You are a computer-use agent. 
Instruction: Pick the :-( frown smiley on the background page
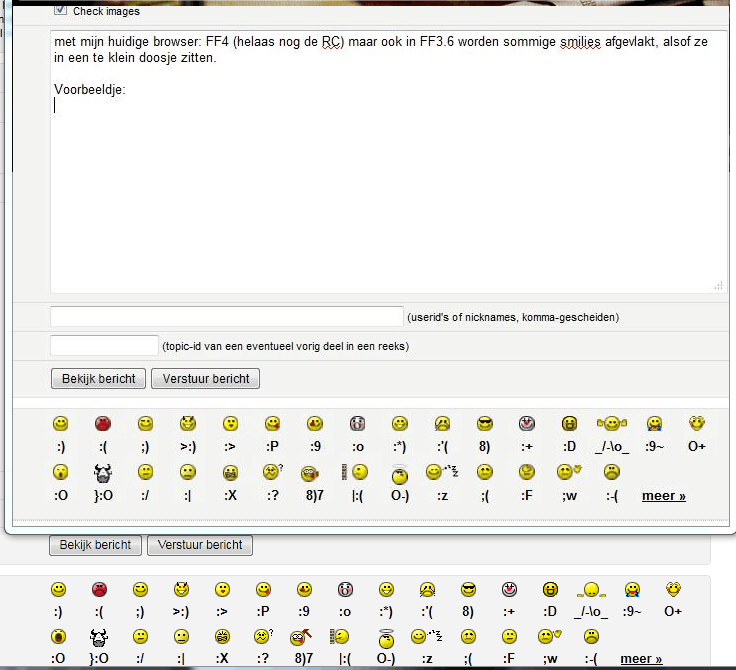click(x=591, y=637)
